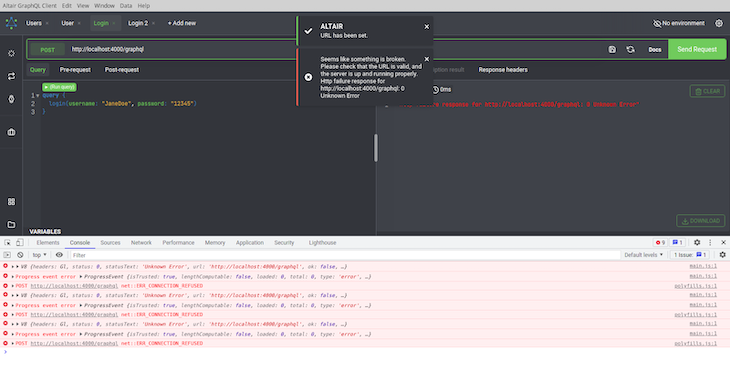Open the Window menu

click(x=104, y=6)
